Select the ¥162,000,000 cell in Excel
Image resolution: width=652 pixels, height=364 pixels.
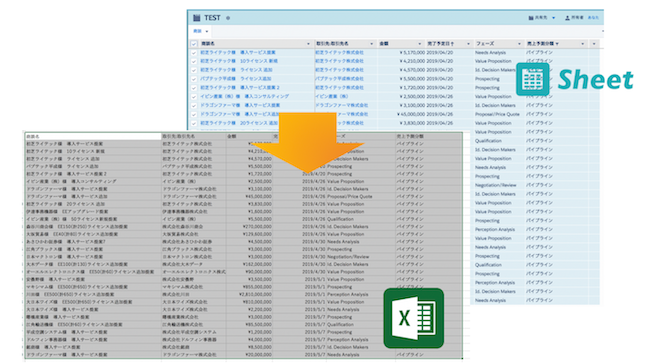249,264
